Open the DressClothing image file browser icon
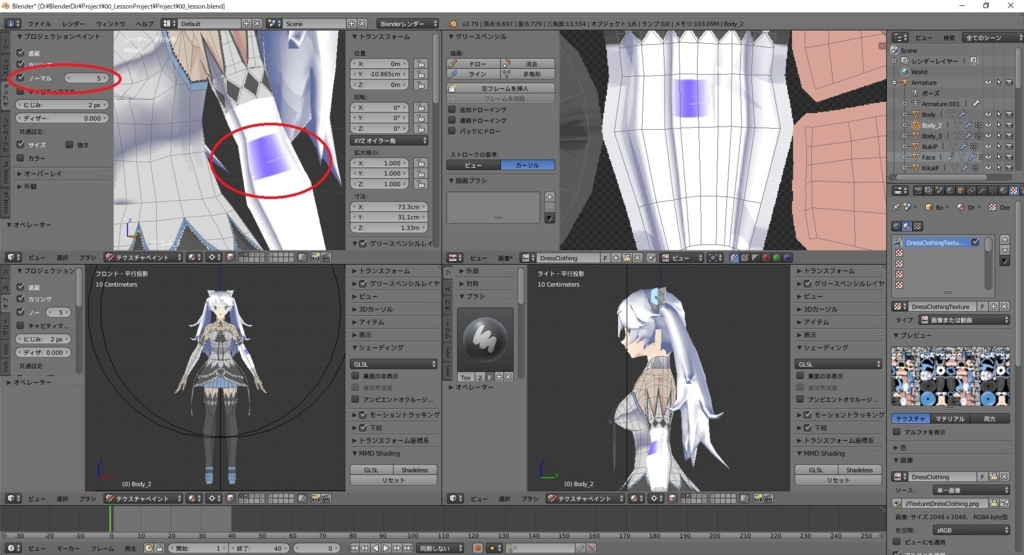This screenshot has height=555, width=1024. tap(993, 477)
